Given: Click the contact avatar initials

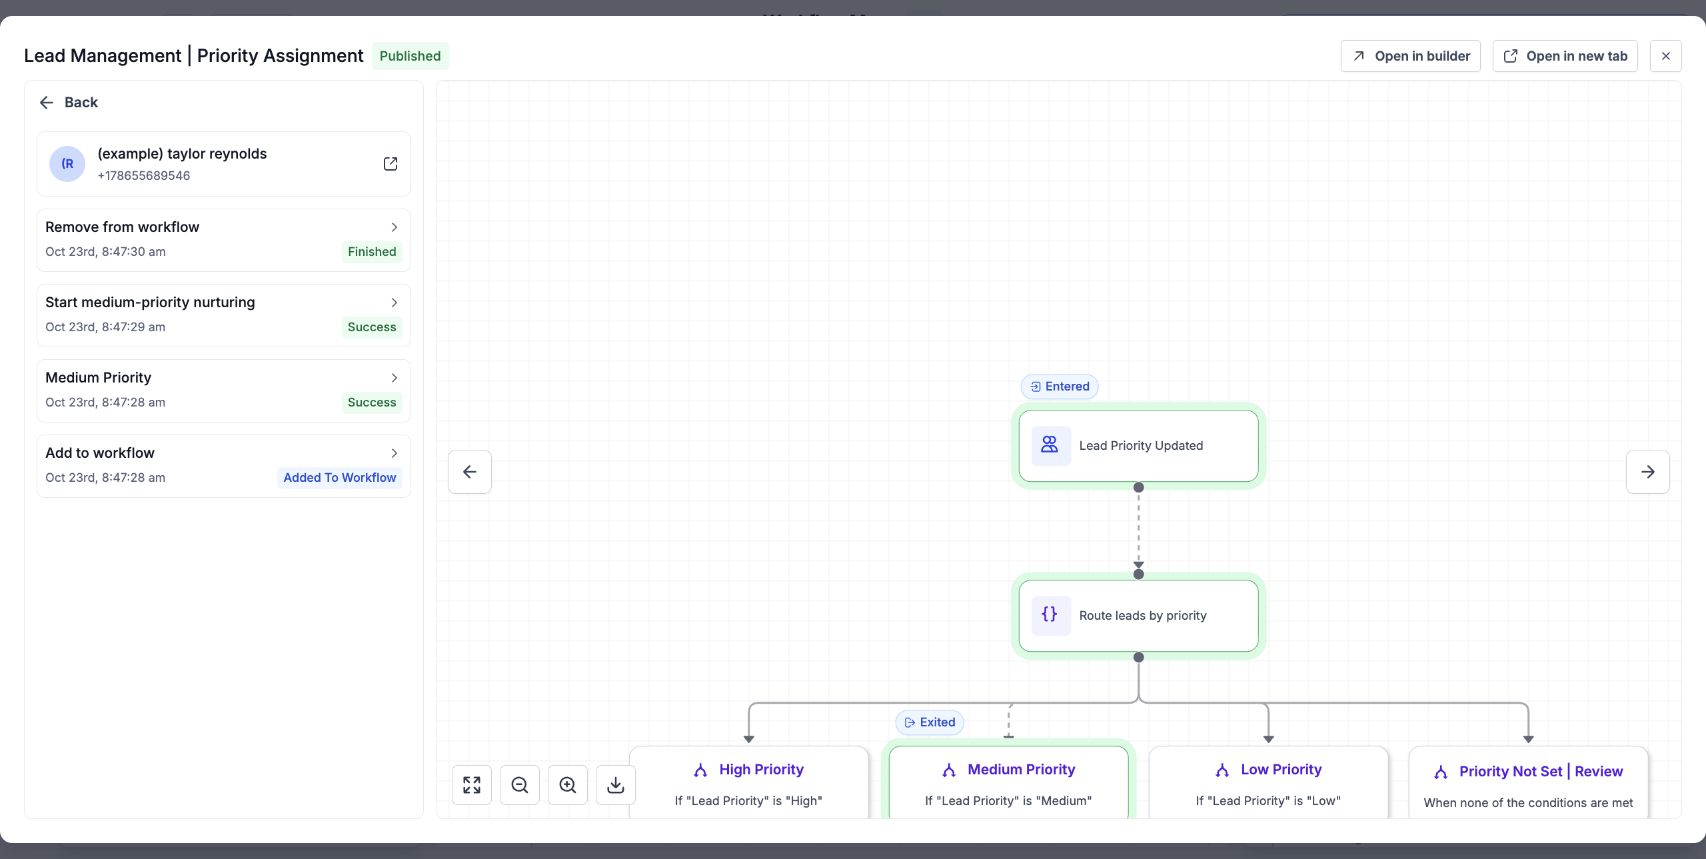Looking at the screenshot, I should click(68, 164).
